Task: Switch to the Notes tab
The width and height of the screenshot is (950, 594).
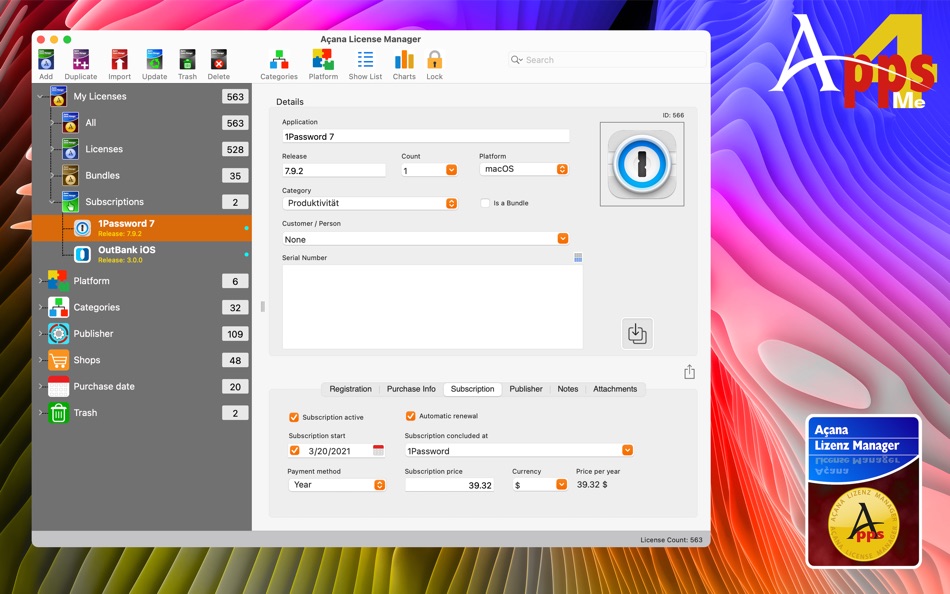Action: 568,389
